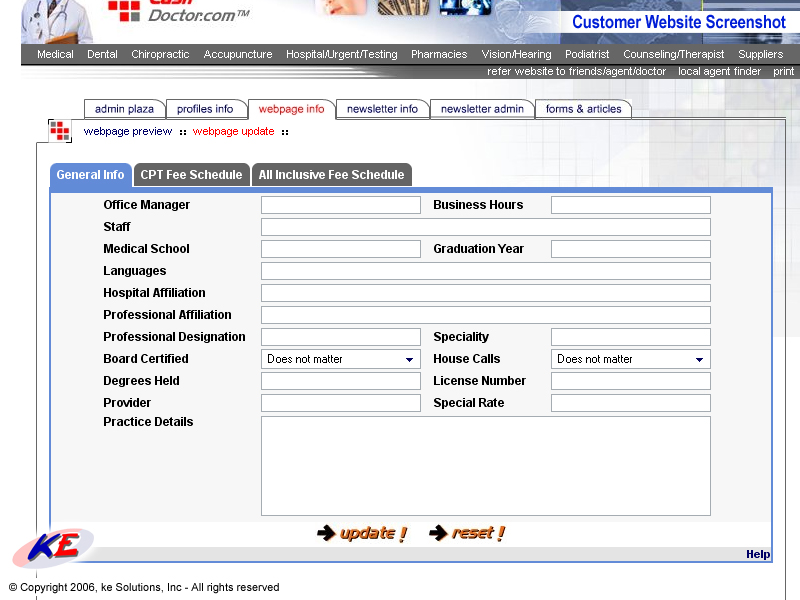
Task: Focus the Degrees Held field
Action: [341, 381]
